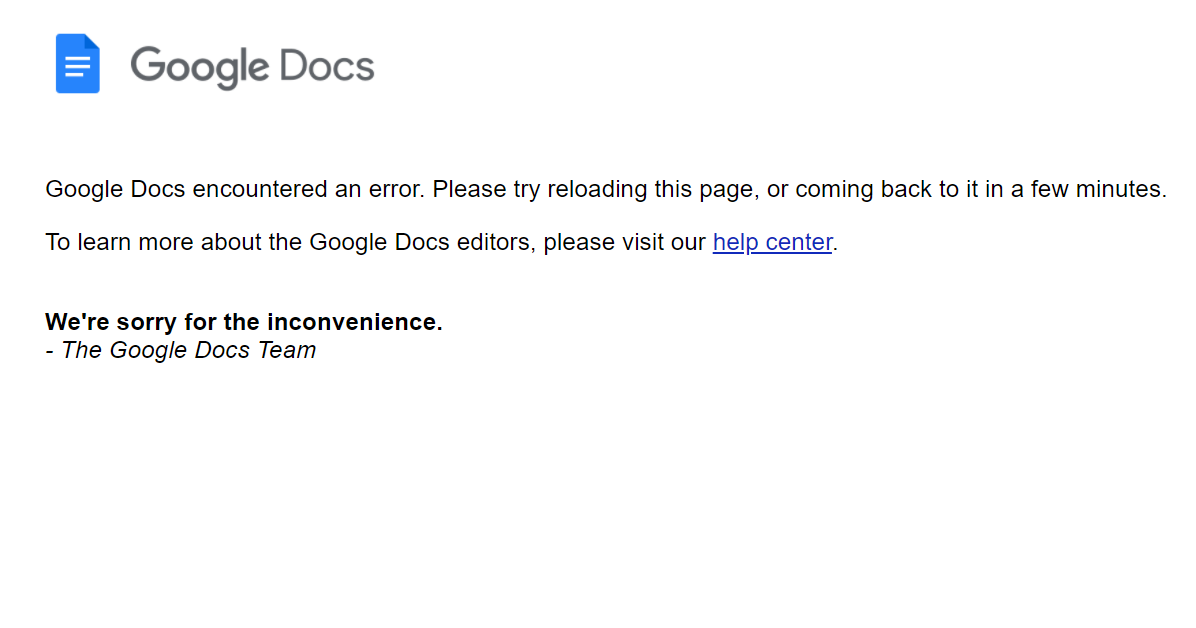The image size is (1196, 628).
Task: Open the help center link
Action: pyautogui.click(x=772, y=242)
